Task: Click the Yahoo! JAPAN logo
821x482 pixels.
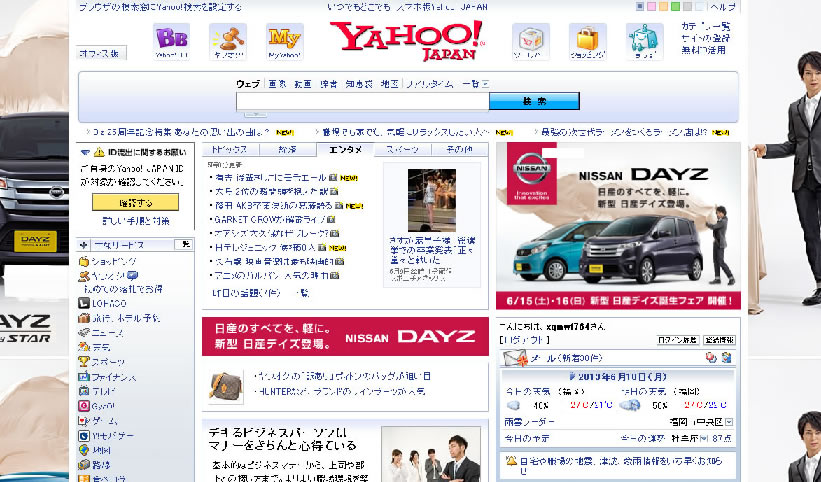Action: point(406,41)
